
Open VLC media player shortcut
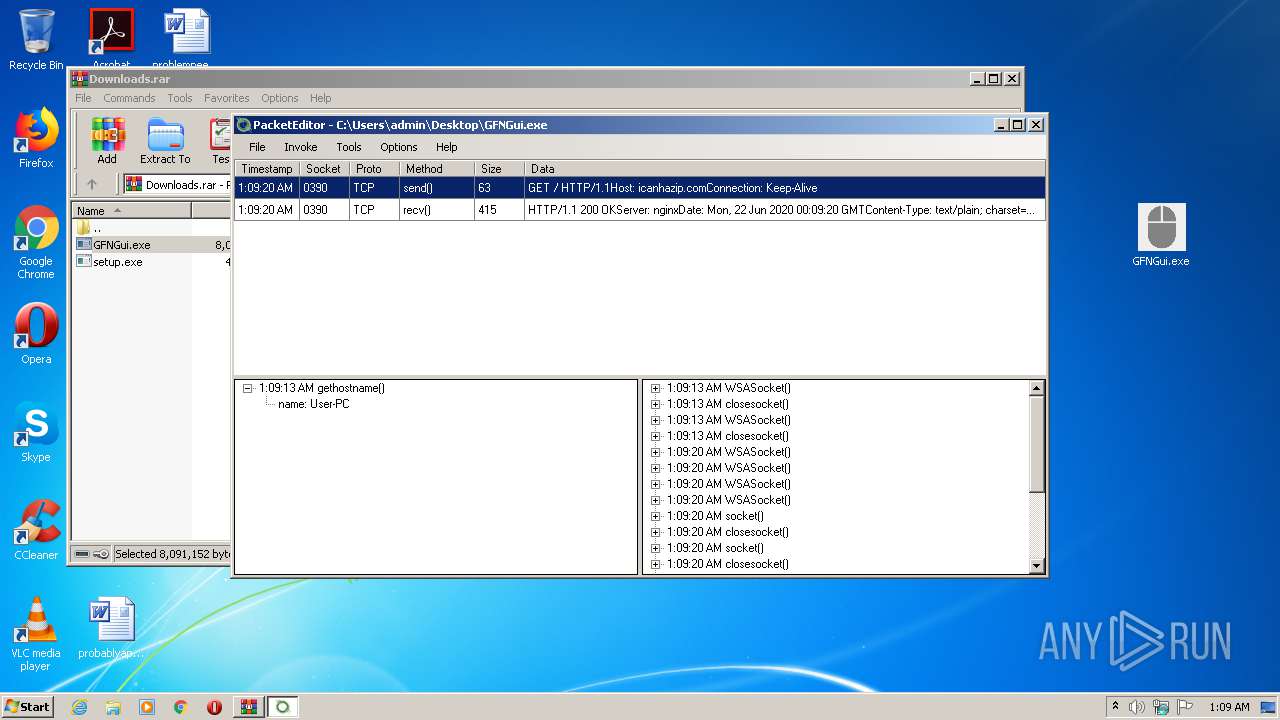point(36,635)
